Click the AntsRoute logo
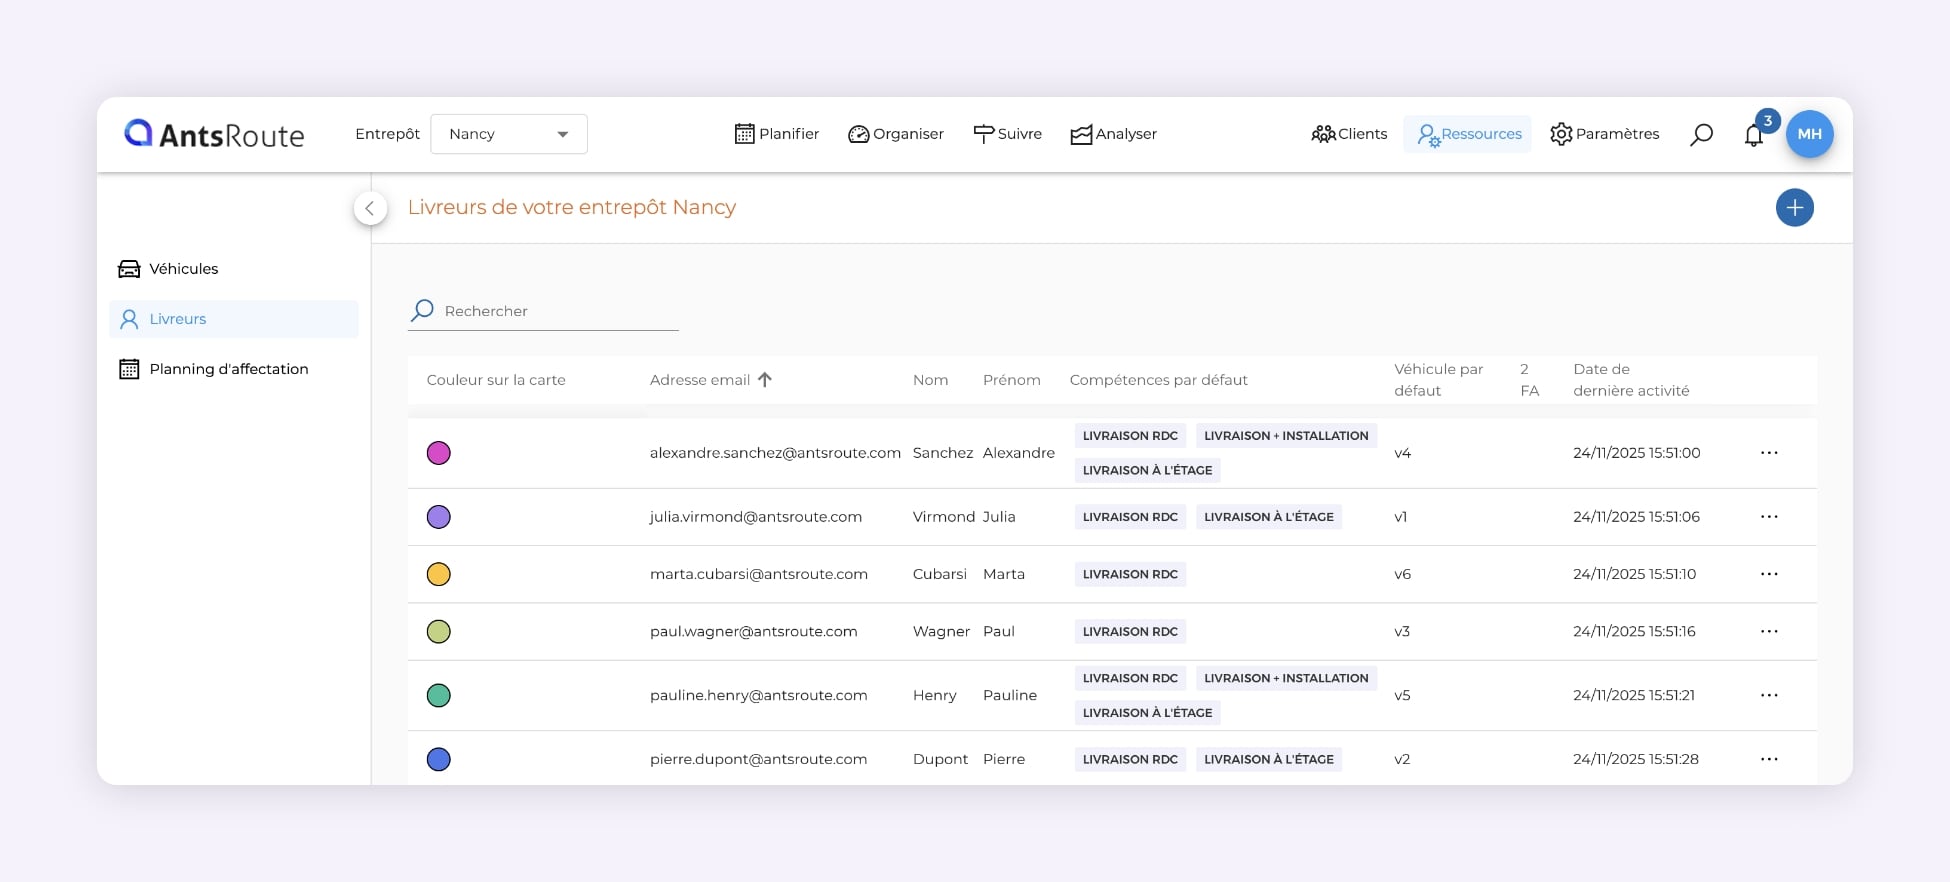Image resolution: width=1950 pixels, height=882 pixels. click(214, 134)
